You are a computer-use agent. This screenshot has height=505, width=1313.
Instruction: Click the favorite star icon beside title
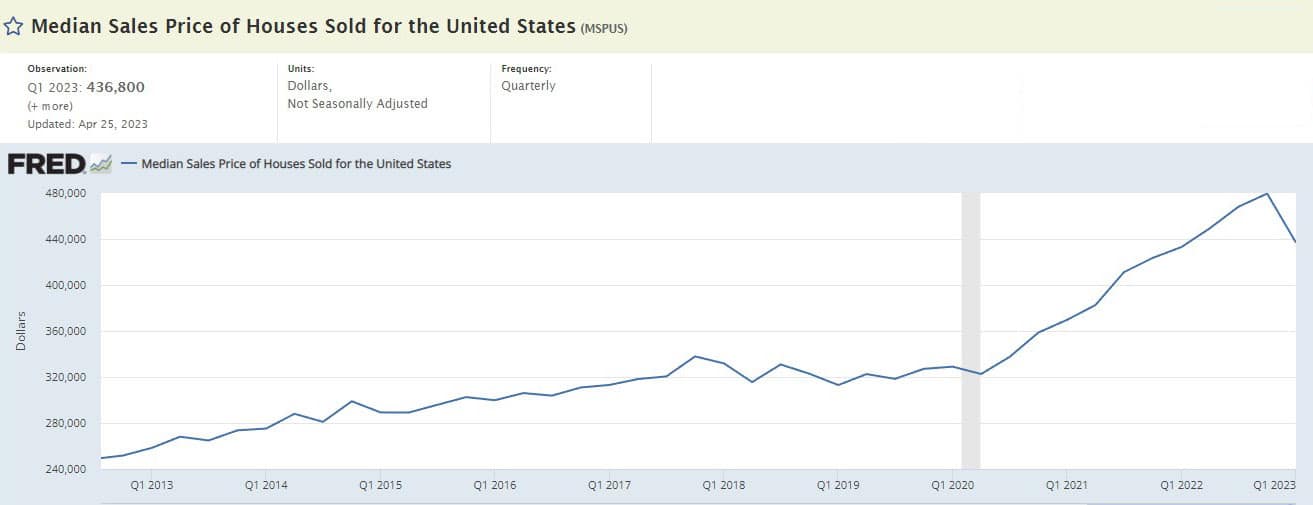(x=13, y=27)
